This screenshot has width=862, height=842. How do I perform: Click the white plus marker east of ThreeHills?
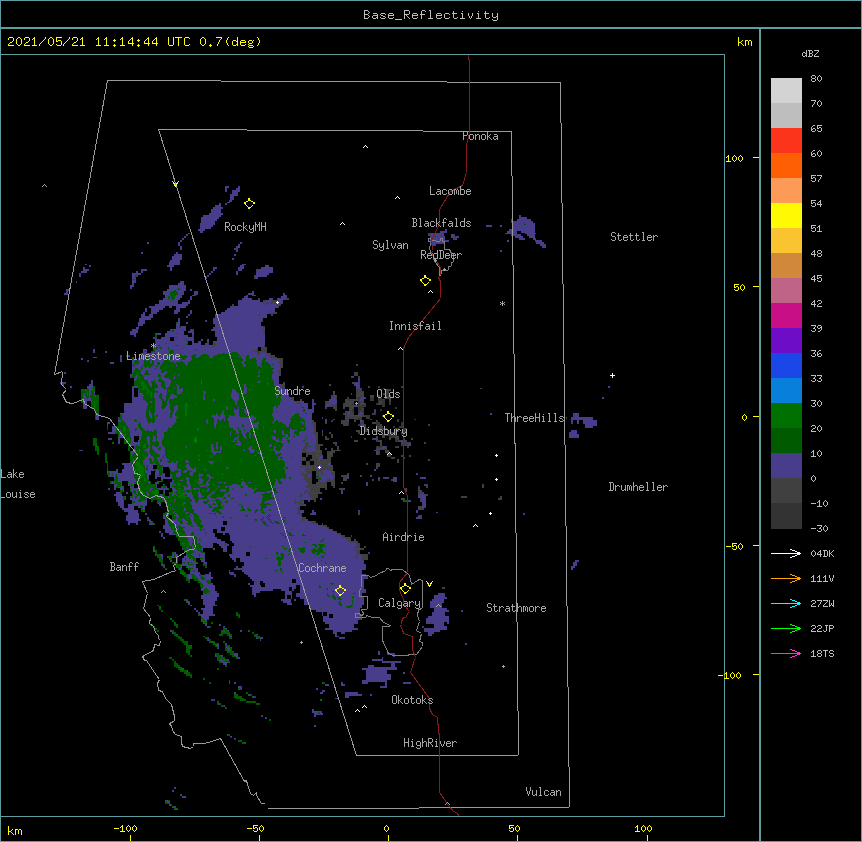612,375
